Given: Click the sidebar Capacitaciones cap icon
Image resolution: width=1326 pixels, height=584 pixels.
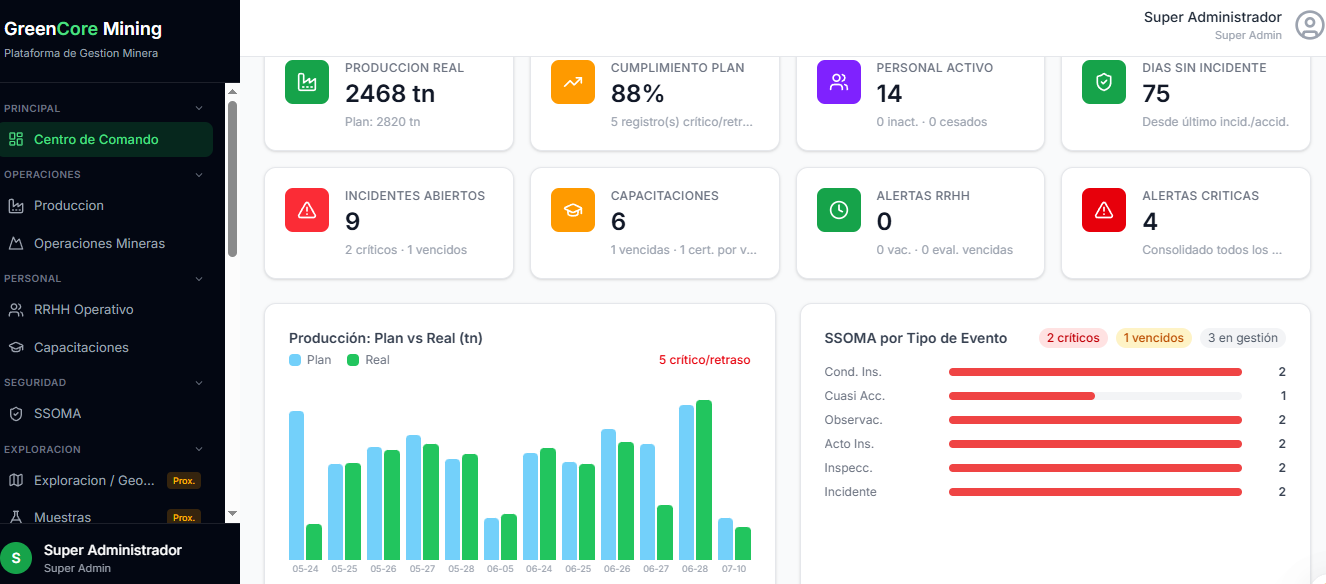Looking at the screenshot, I should tap(16, 347).
